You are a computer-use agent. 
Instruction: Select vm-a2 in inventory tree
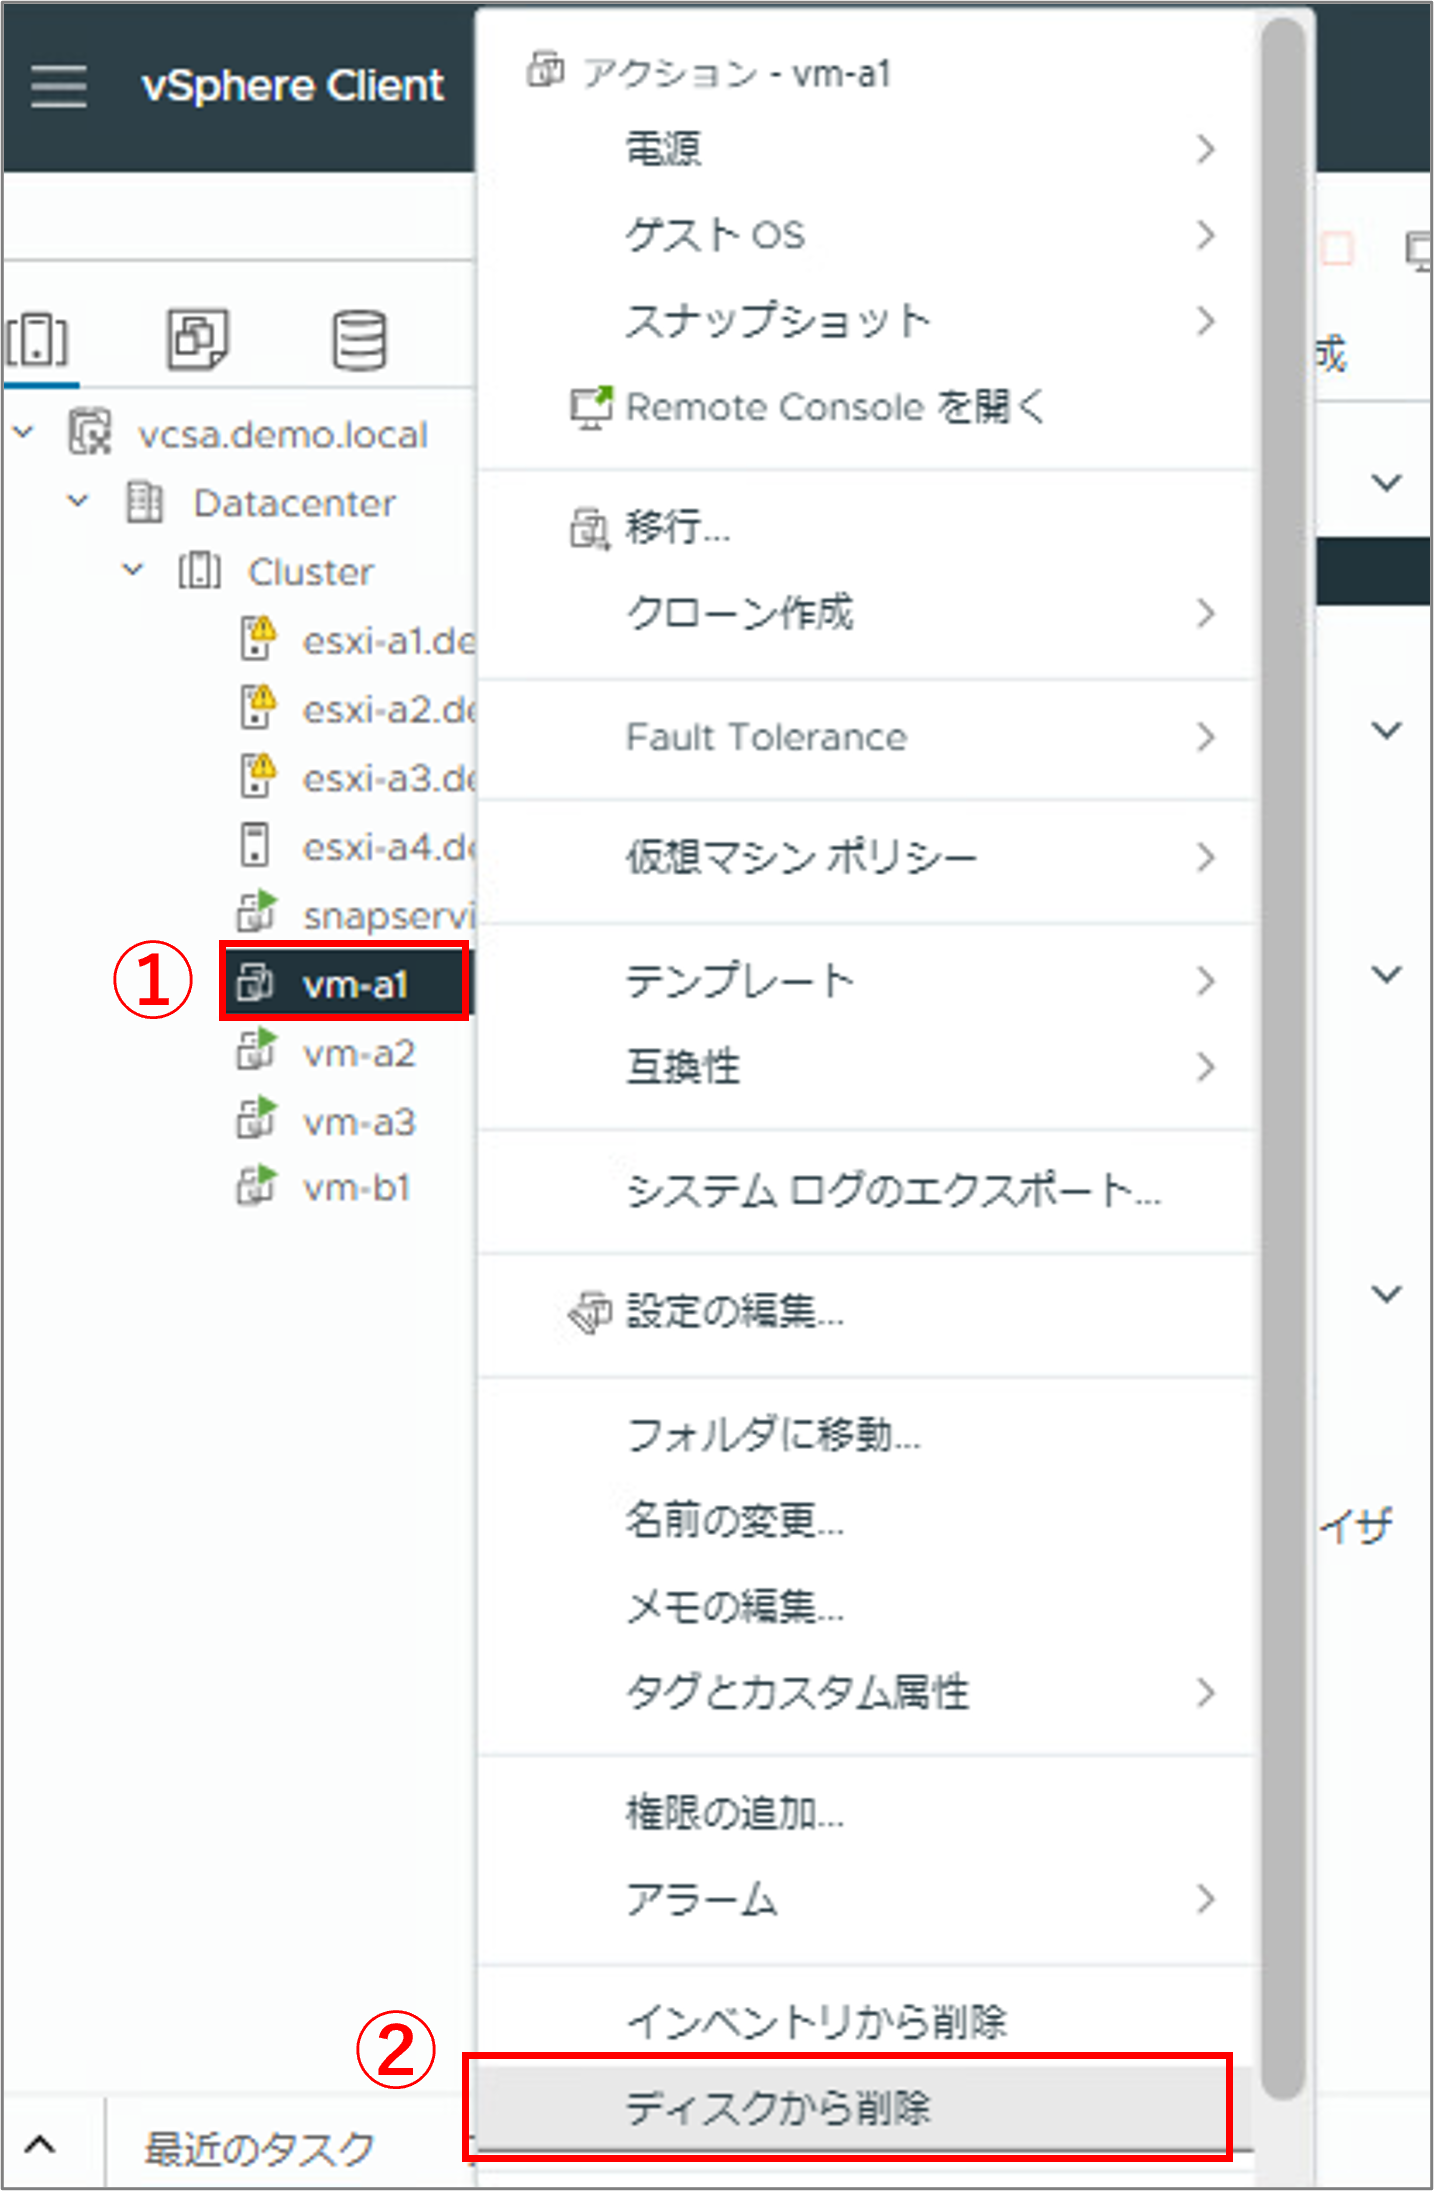(x=358, y=1053)
